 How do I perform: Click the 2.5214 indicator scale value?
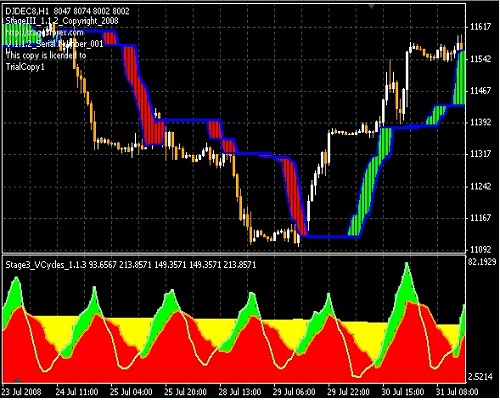tap(480, 377)
